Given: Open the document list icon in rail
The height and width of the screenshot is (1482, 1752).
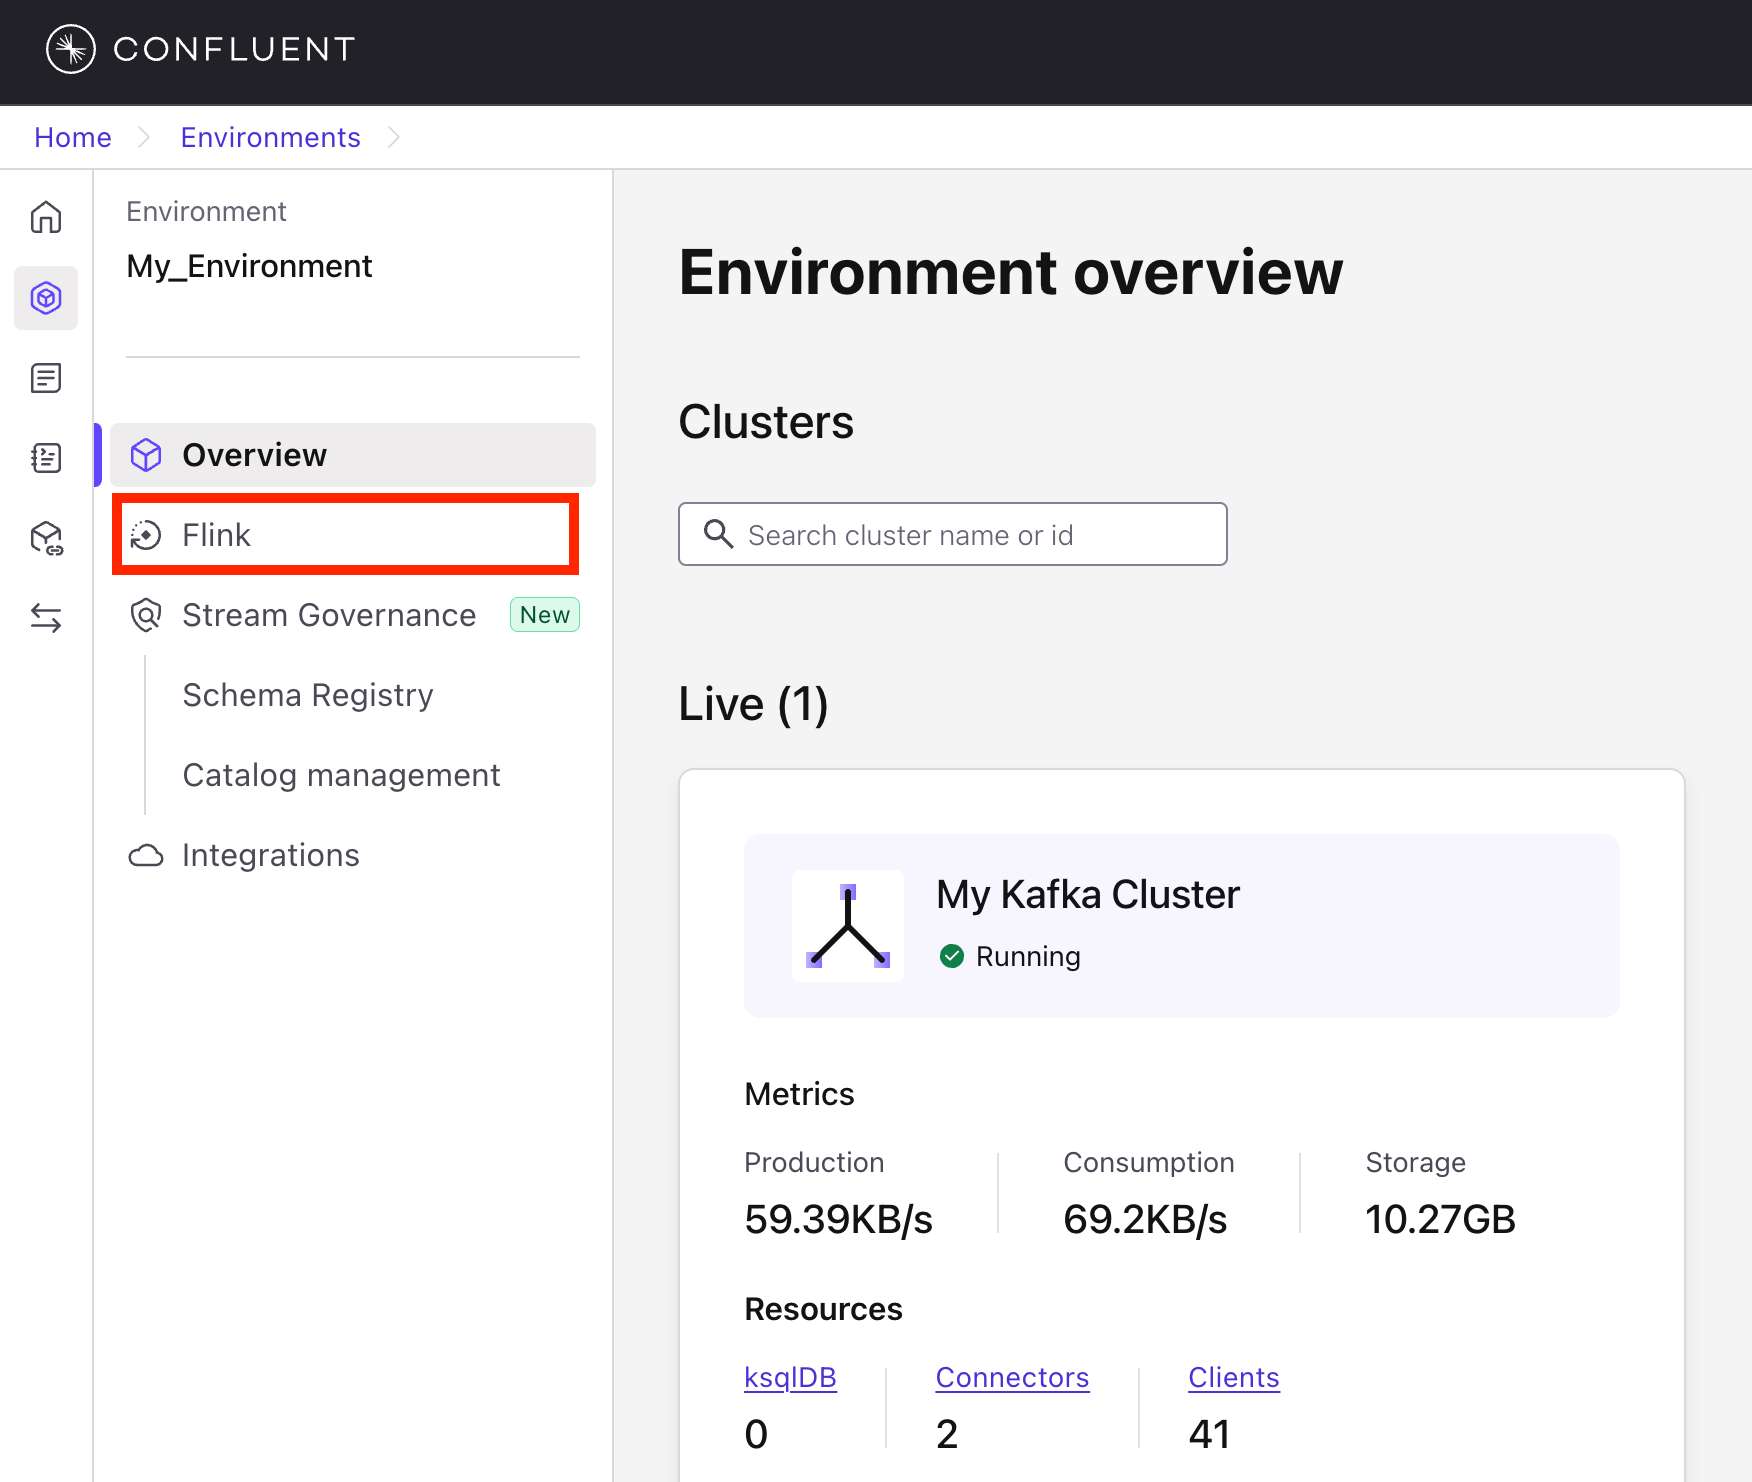Looking at the screenshot, I should [x=46, y=378].
